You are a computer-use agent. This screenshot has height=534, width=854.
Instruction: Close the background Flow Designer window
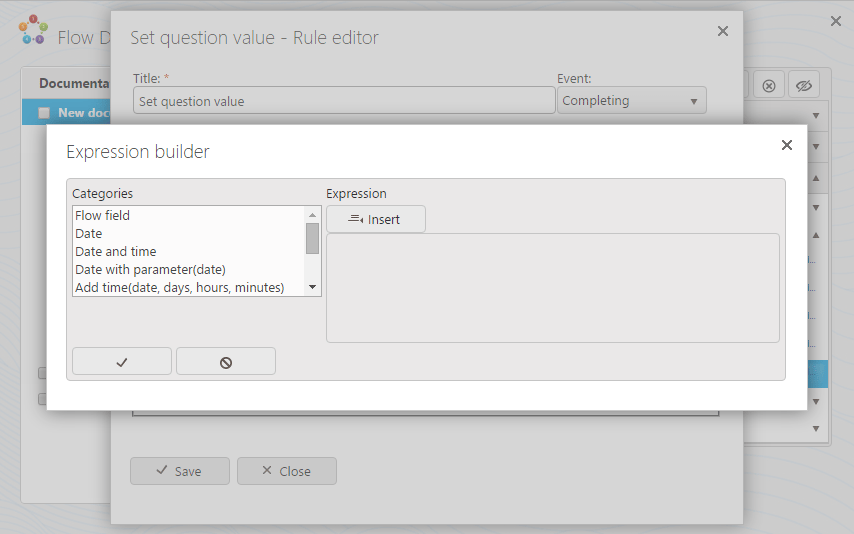835,21
